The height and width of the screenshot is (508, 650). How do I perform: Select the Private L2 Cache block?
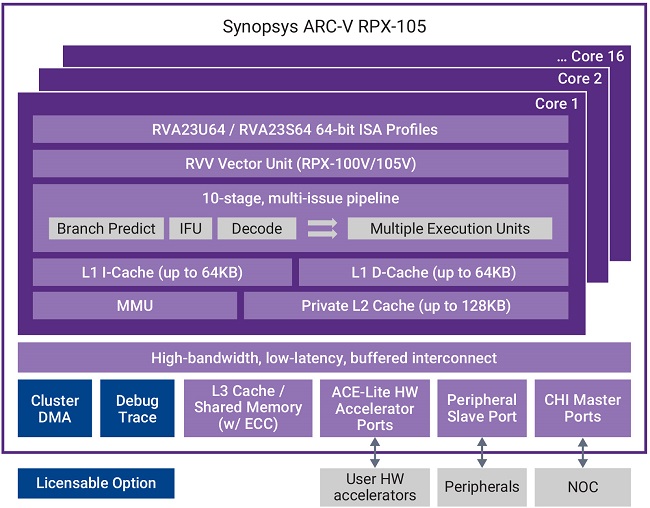(x=406, y=306)
